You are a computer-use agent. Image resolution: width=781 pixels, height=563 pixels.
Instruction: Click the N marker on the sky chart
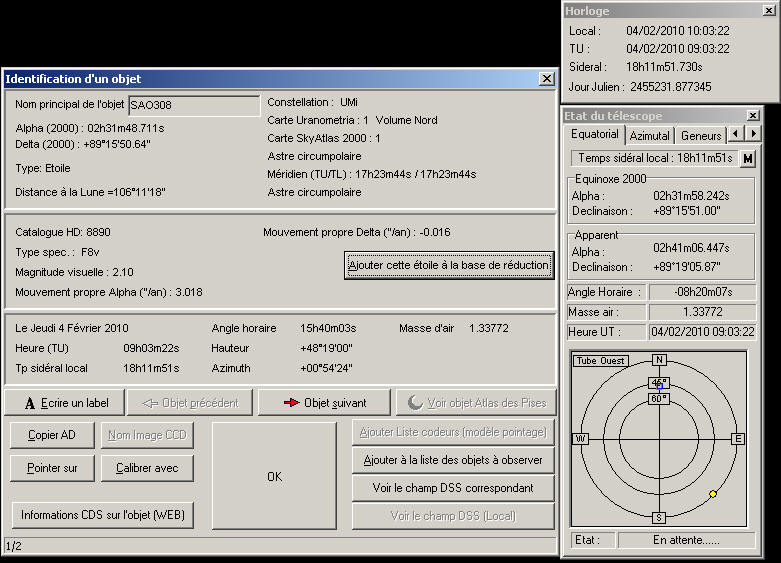point(658,360)
